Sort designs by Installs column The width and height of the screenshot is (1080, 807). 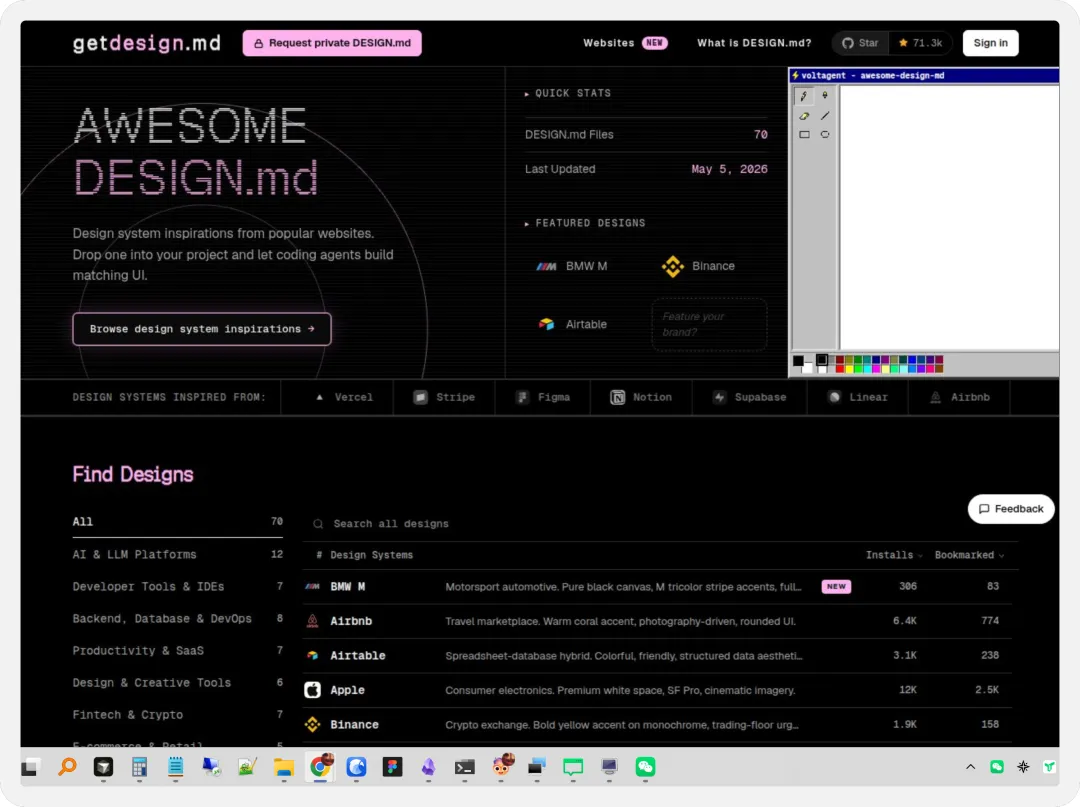[893, 555]
